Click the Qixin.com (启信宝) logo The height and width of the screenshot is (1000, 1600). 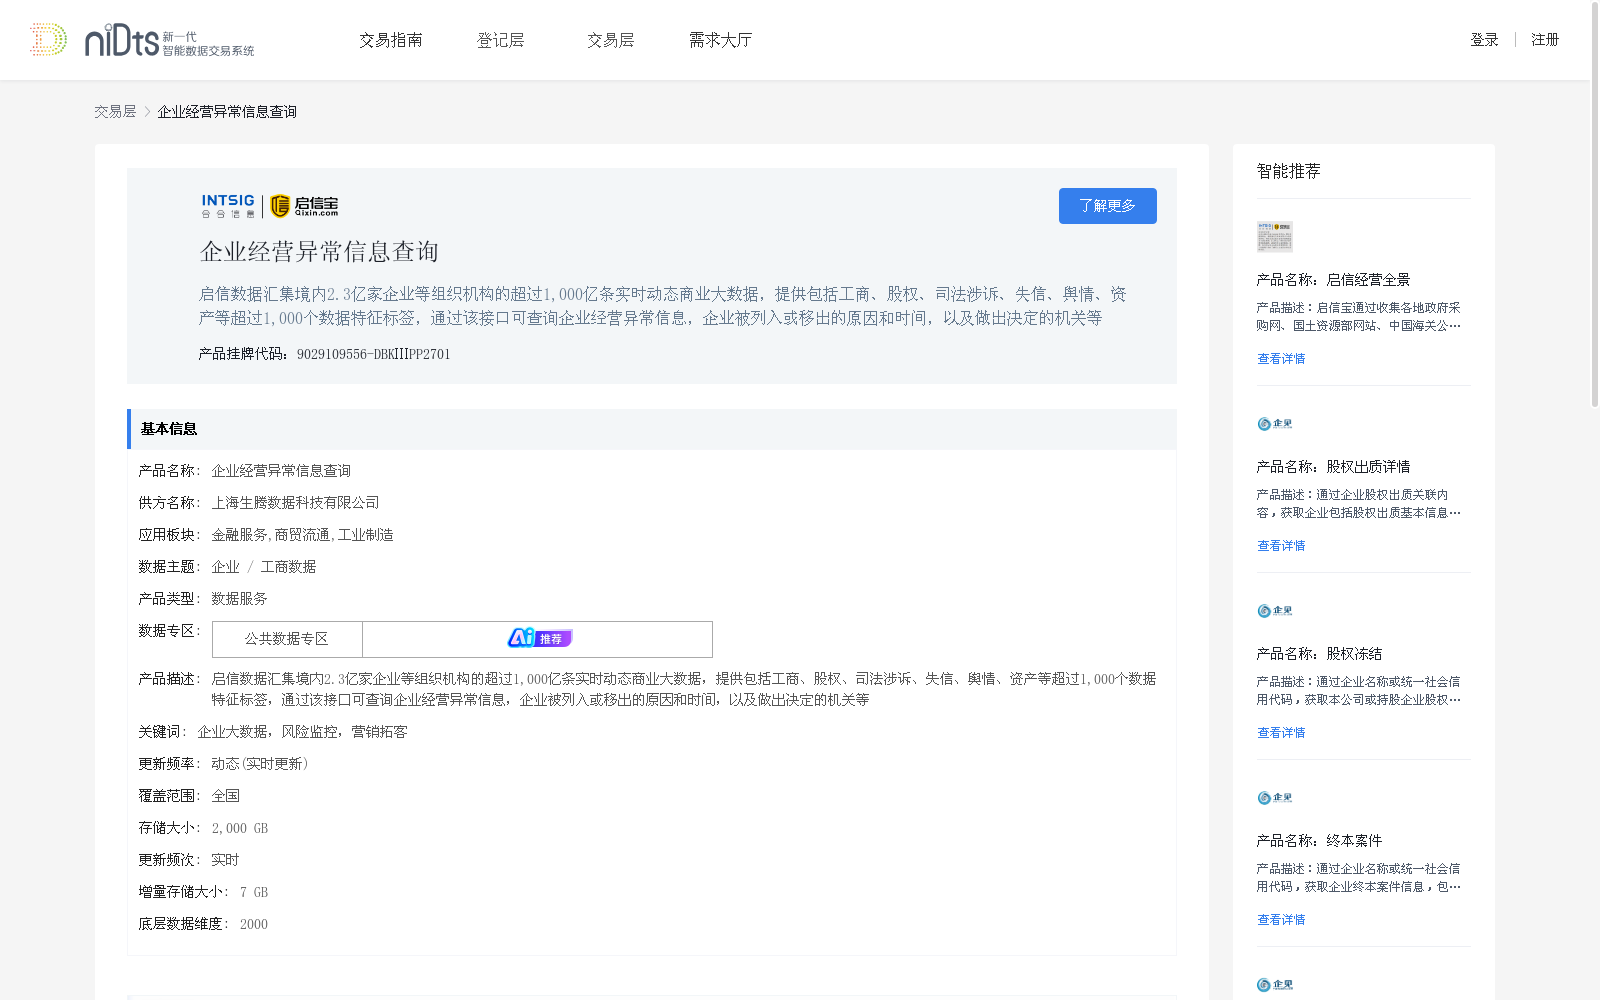point(304,205)
